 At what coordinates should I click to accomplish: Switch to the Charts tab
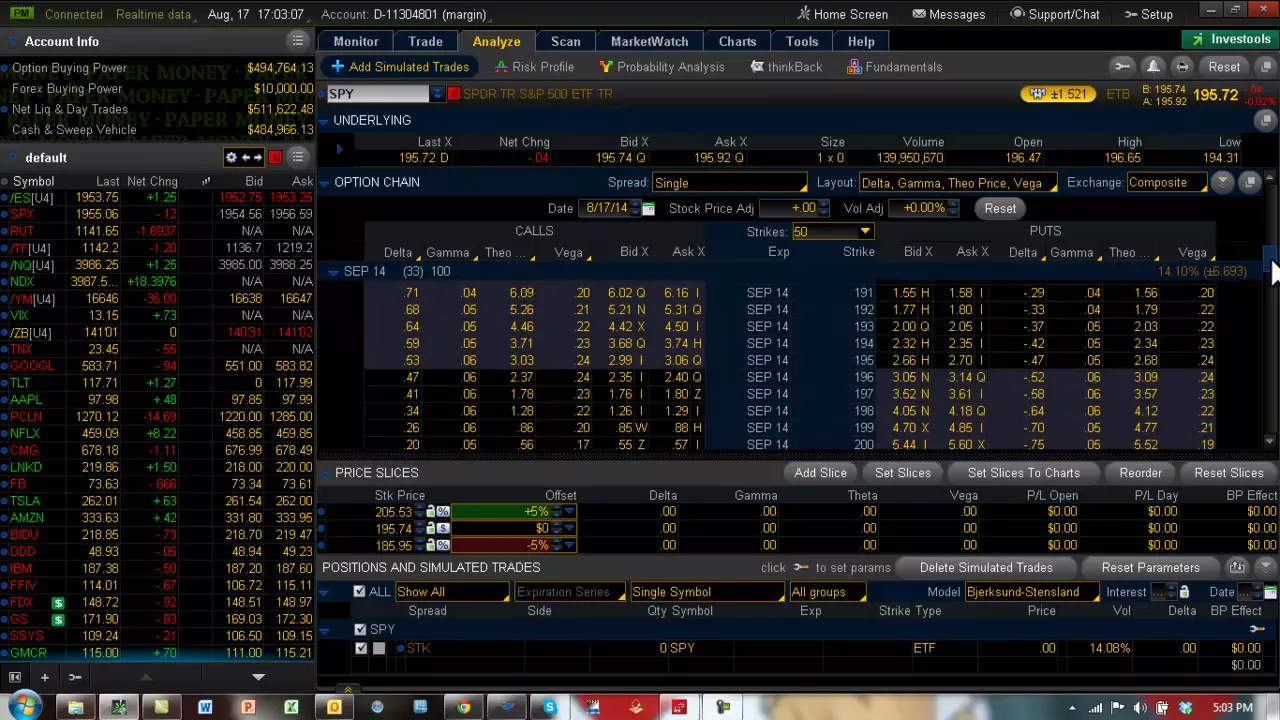click(737, 42)
